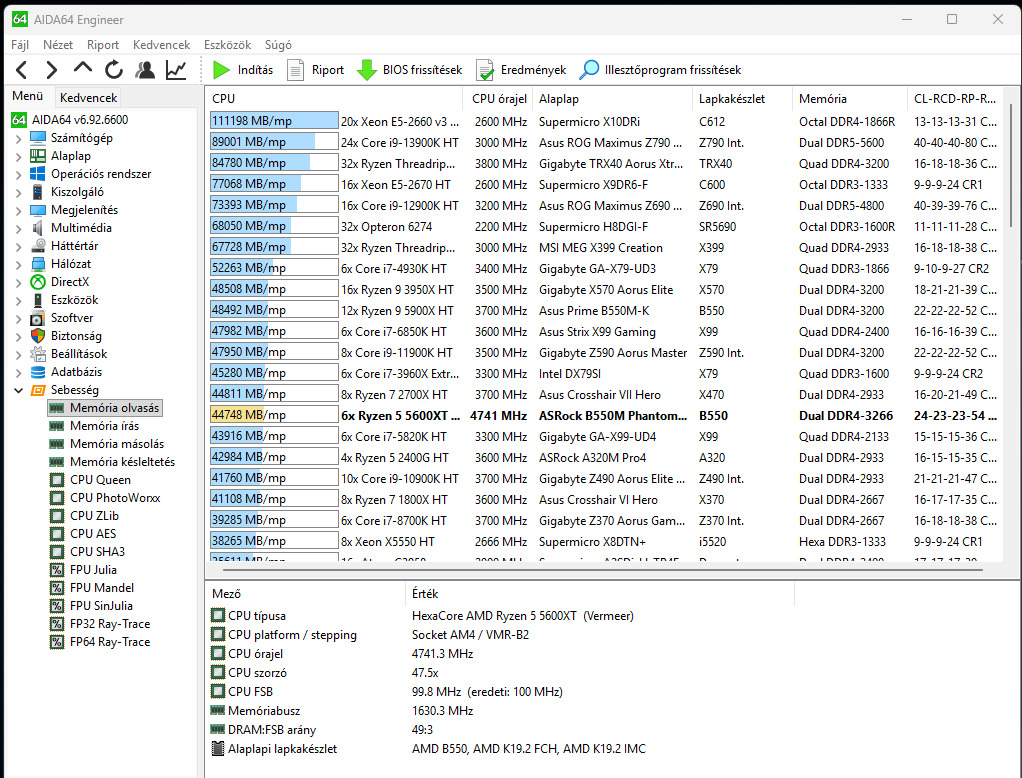Select FPU SinJulia benchmark
This screenshot has height=778, width=1022.
coord(91,606)
